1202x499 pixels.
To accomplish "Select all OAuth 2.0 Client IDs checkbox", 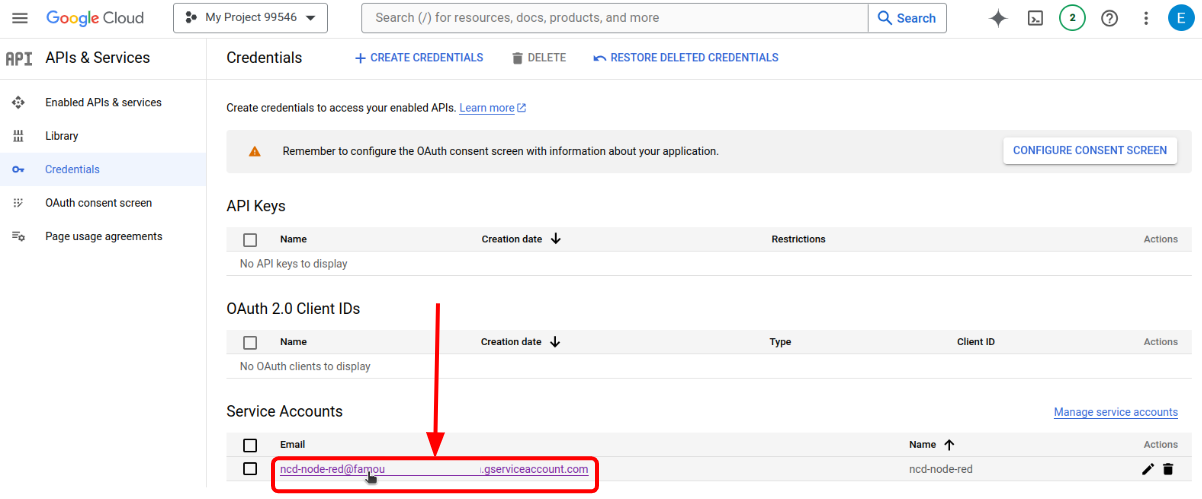I will point(250,342).
